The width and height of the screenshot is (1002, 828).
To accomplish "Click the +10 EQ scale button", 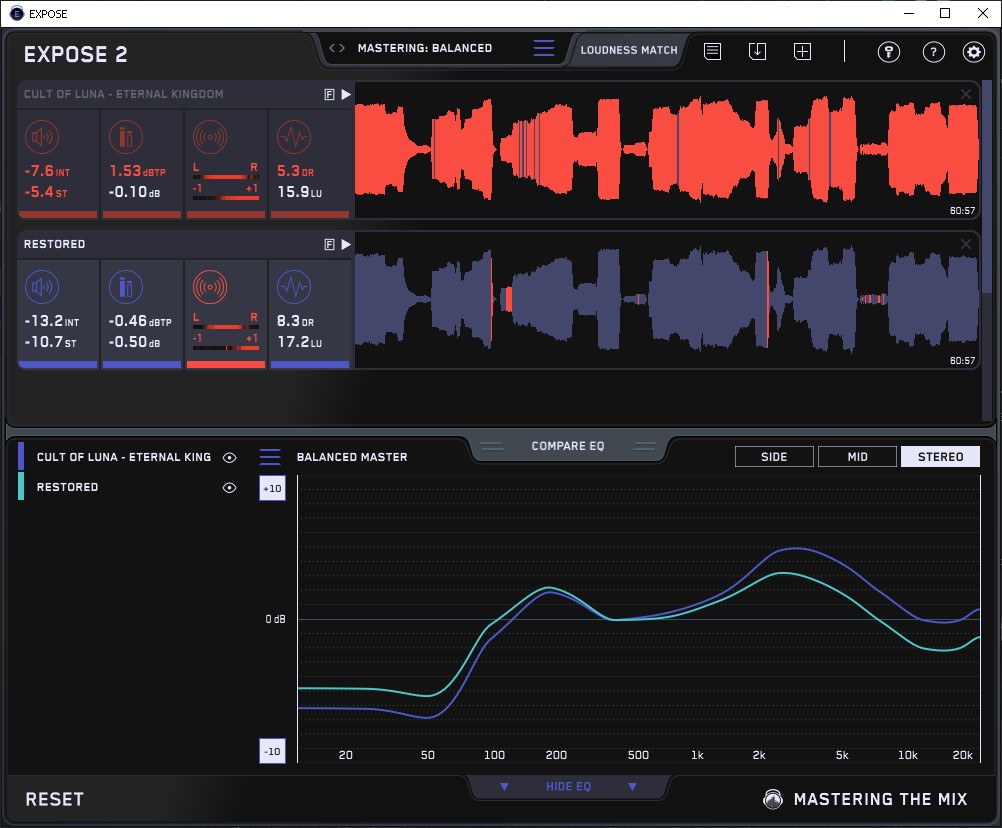I will point(272,488).
